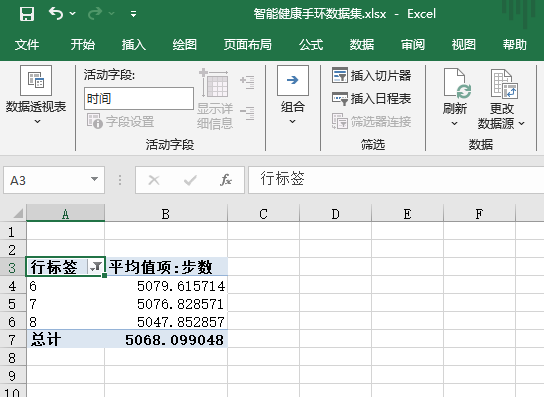Go to the 公式 tab
The width and height of the screenshot is (544, 397).
(x=311, y=45)
